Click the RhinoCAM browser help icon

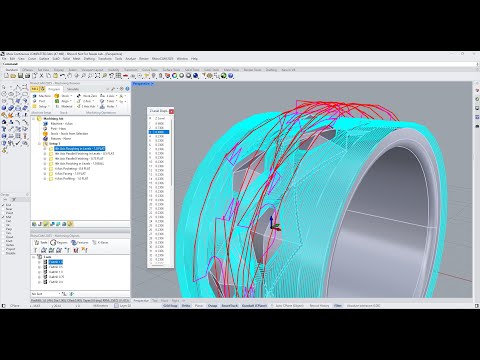pos(127,89)
